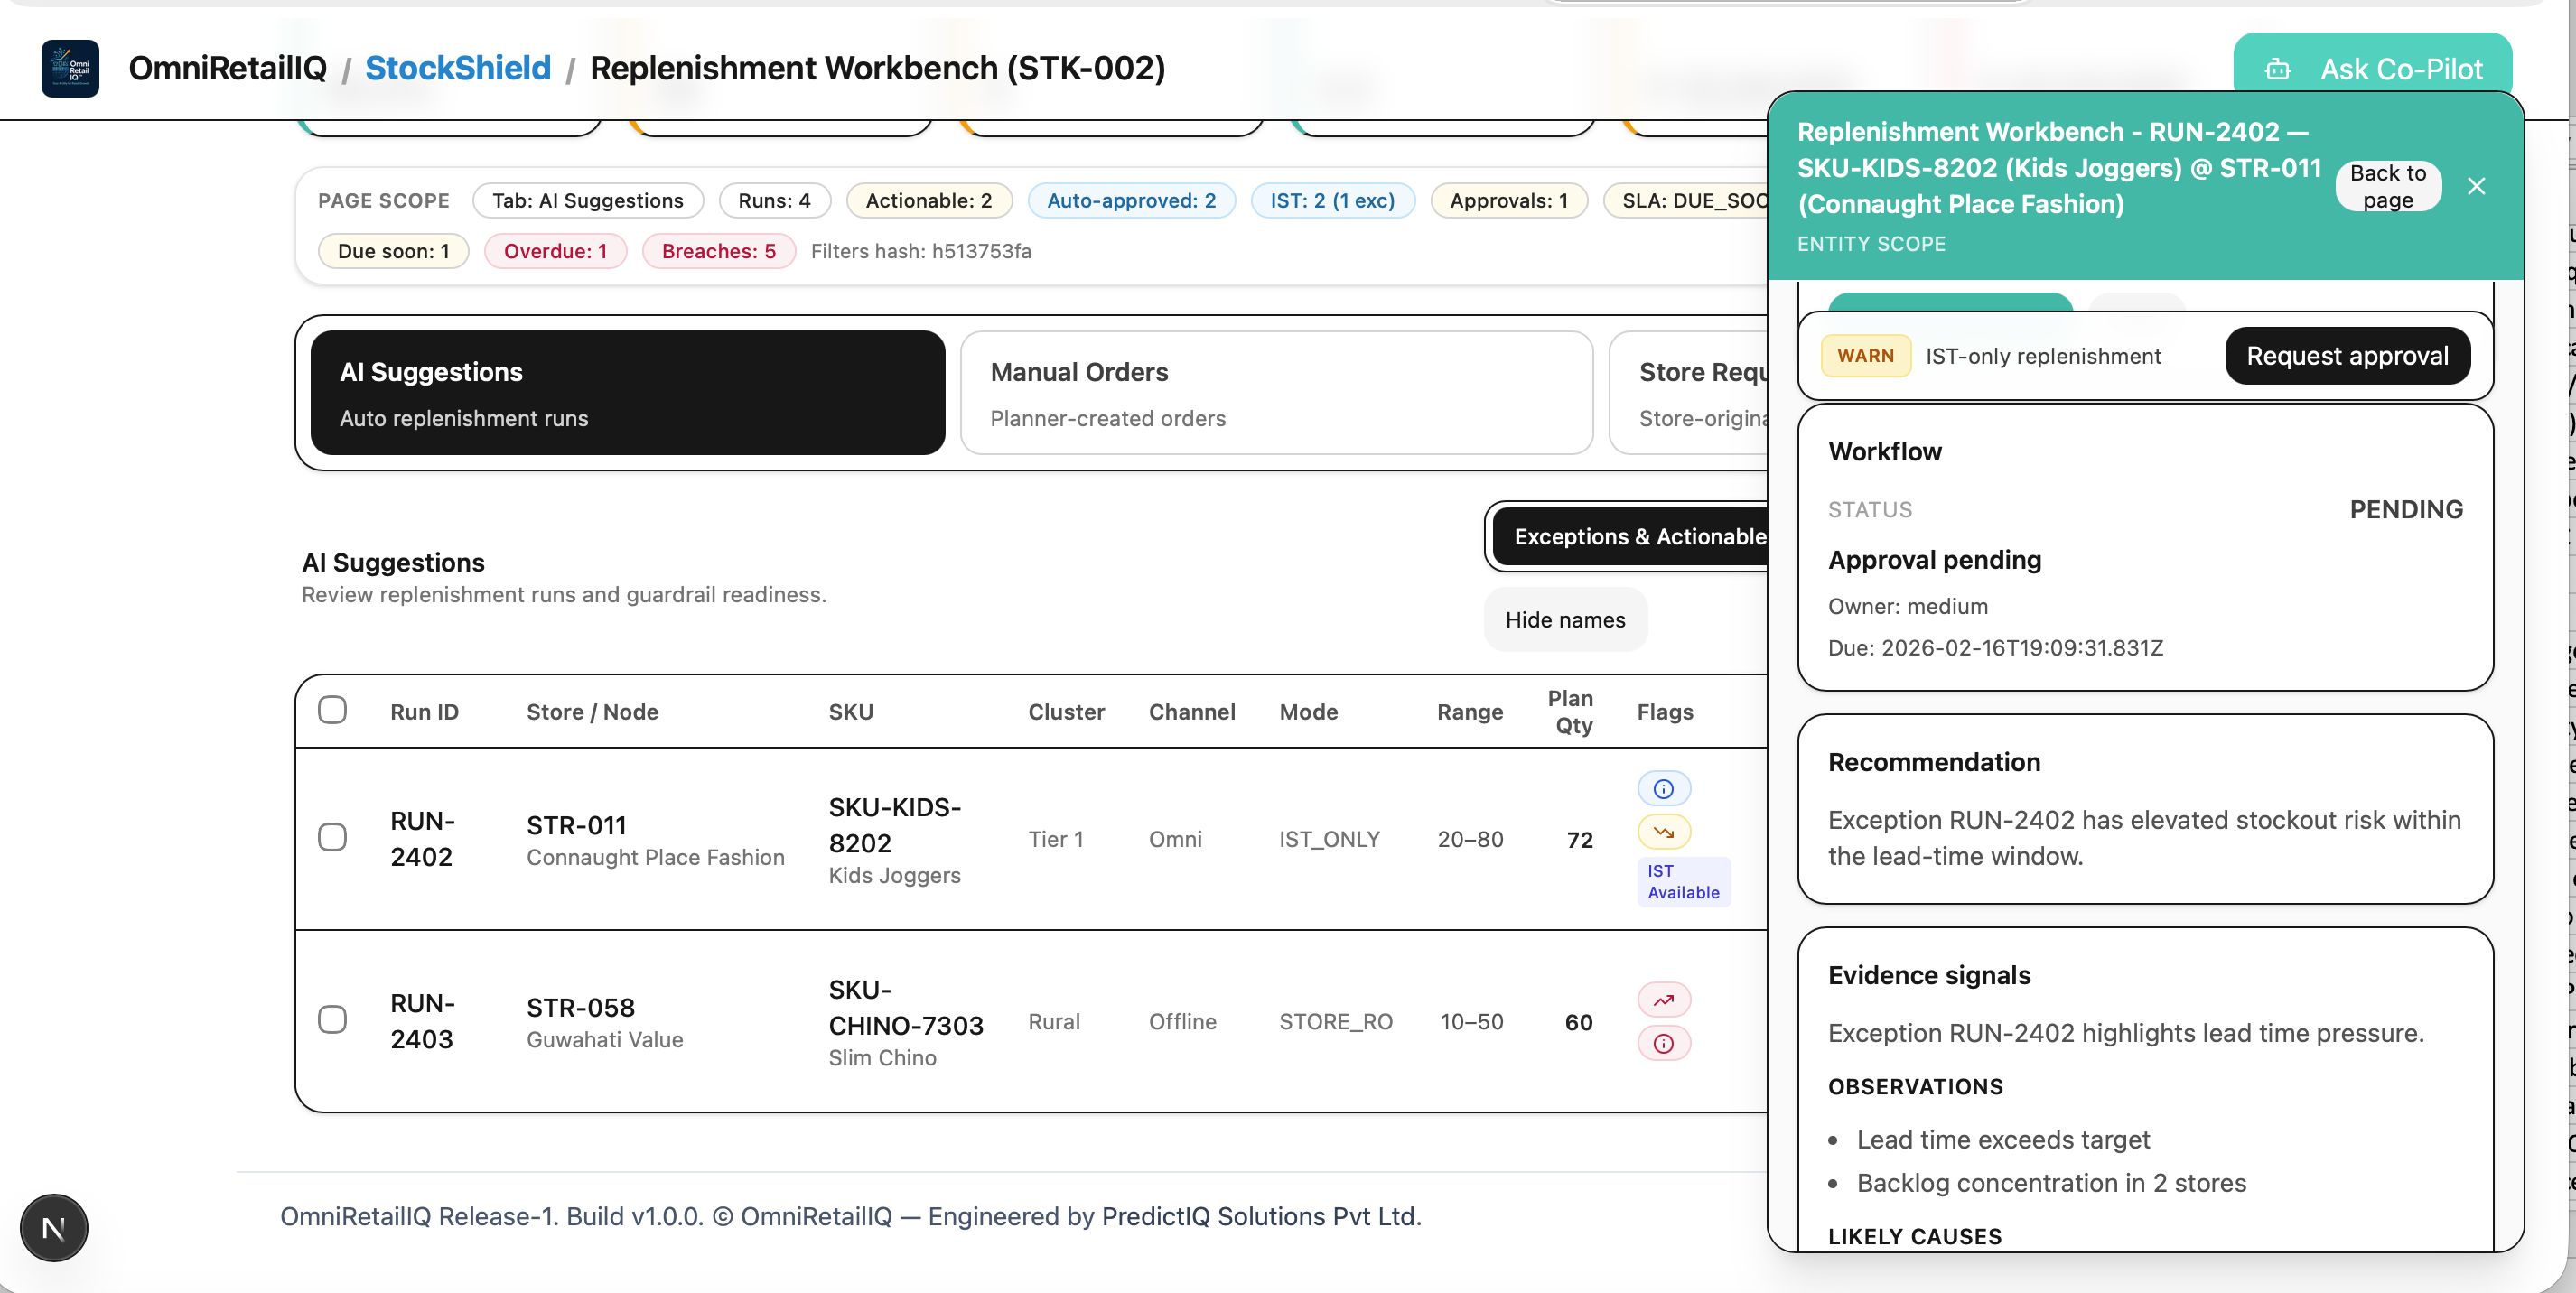Toggle the select-all runs checkbox
The width and height of the screenshot is (2576, 1293).
click(332, 710)
